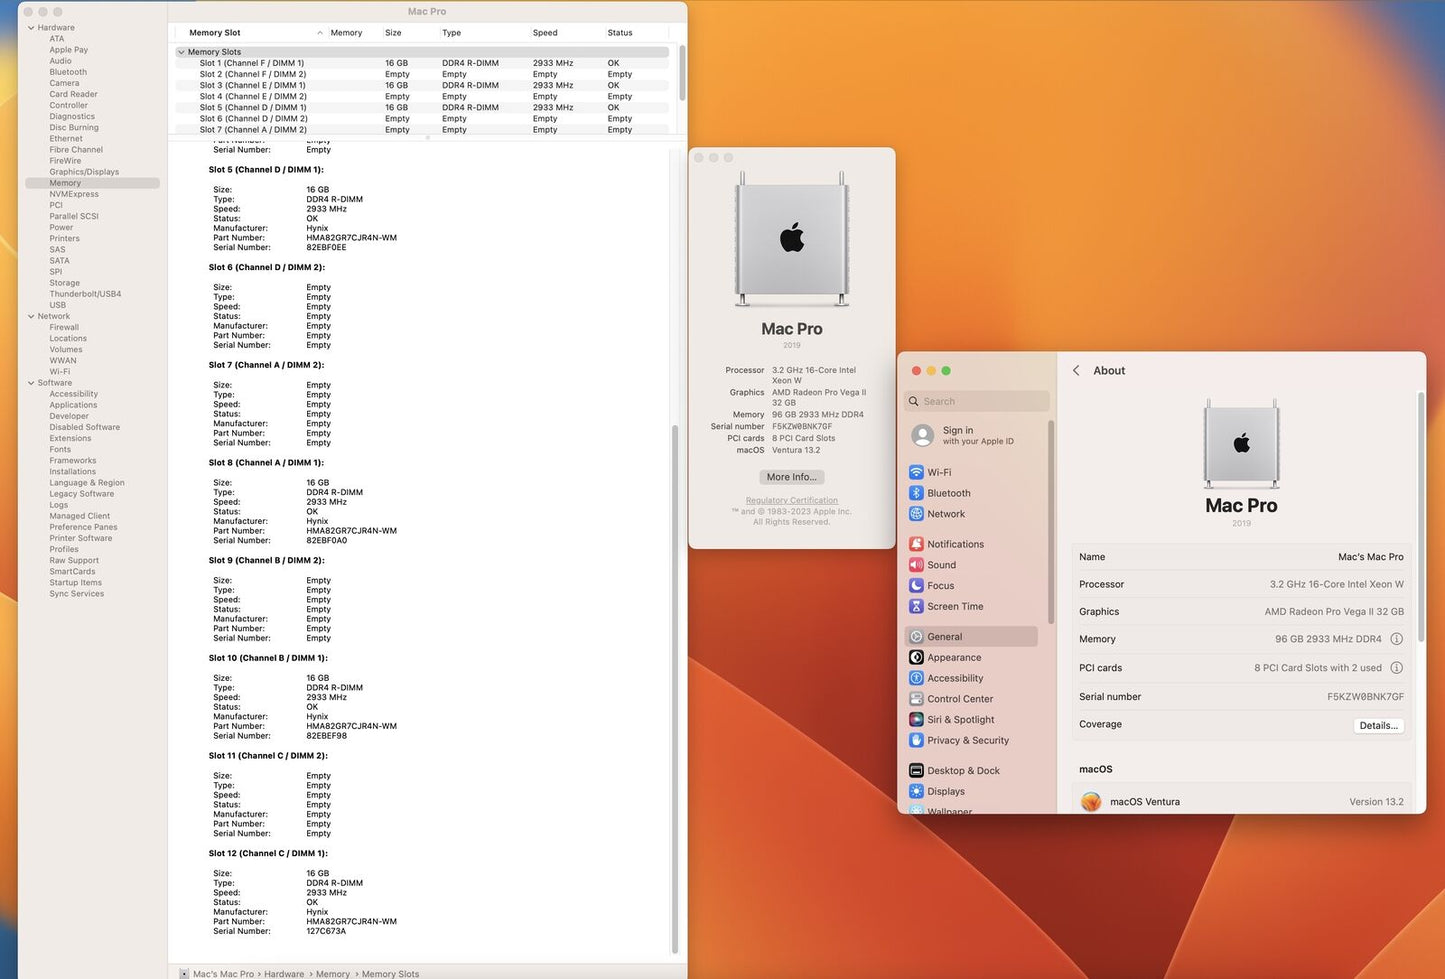Open Privacy & Security settings
This screenshot has width=1445, height=979.
pos(967,740)
